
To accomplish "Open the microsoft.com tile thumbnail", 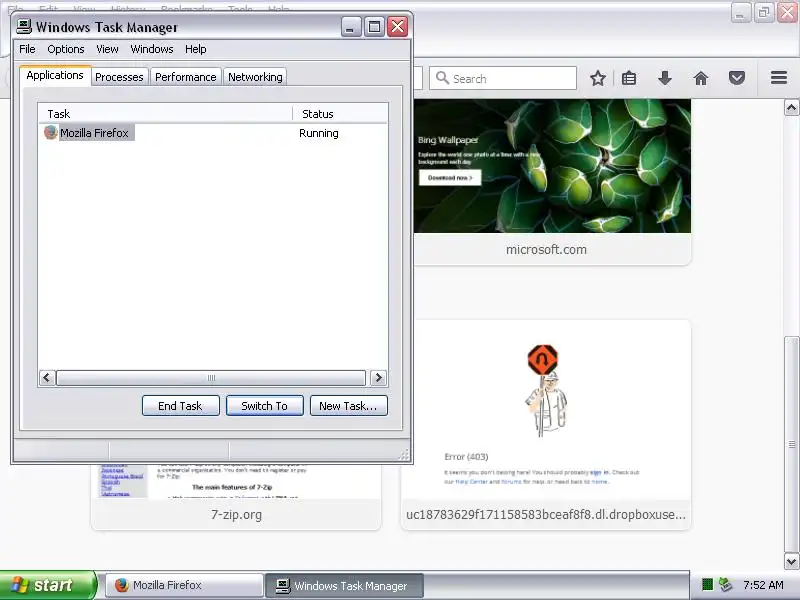I will (x=552, y=166).
